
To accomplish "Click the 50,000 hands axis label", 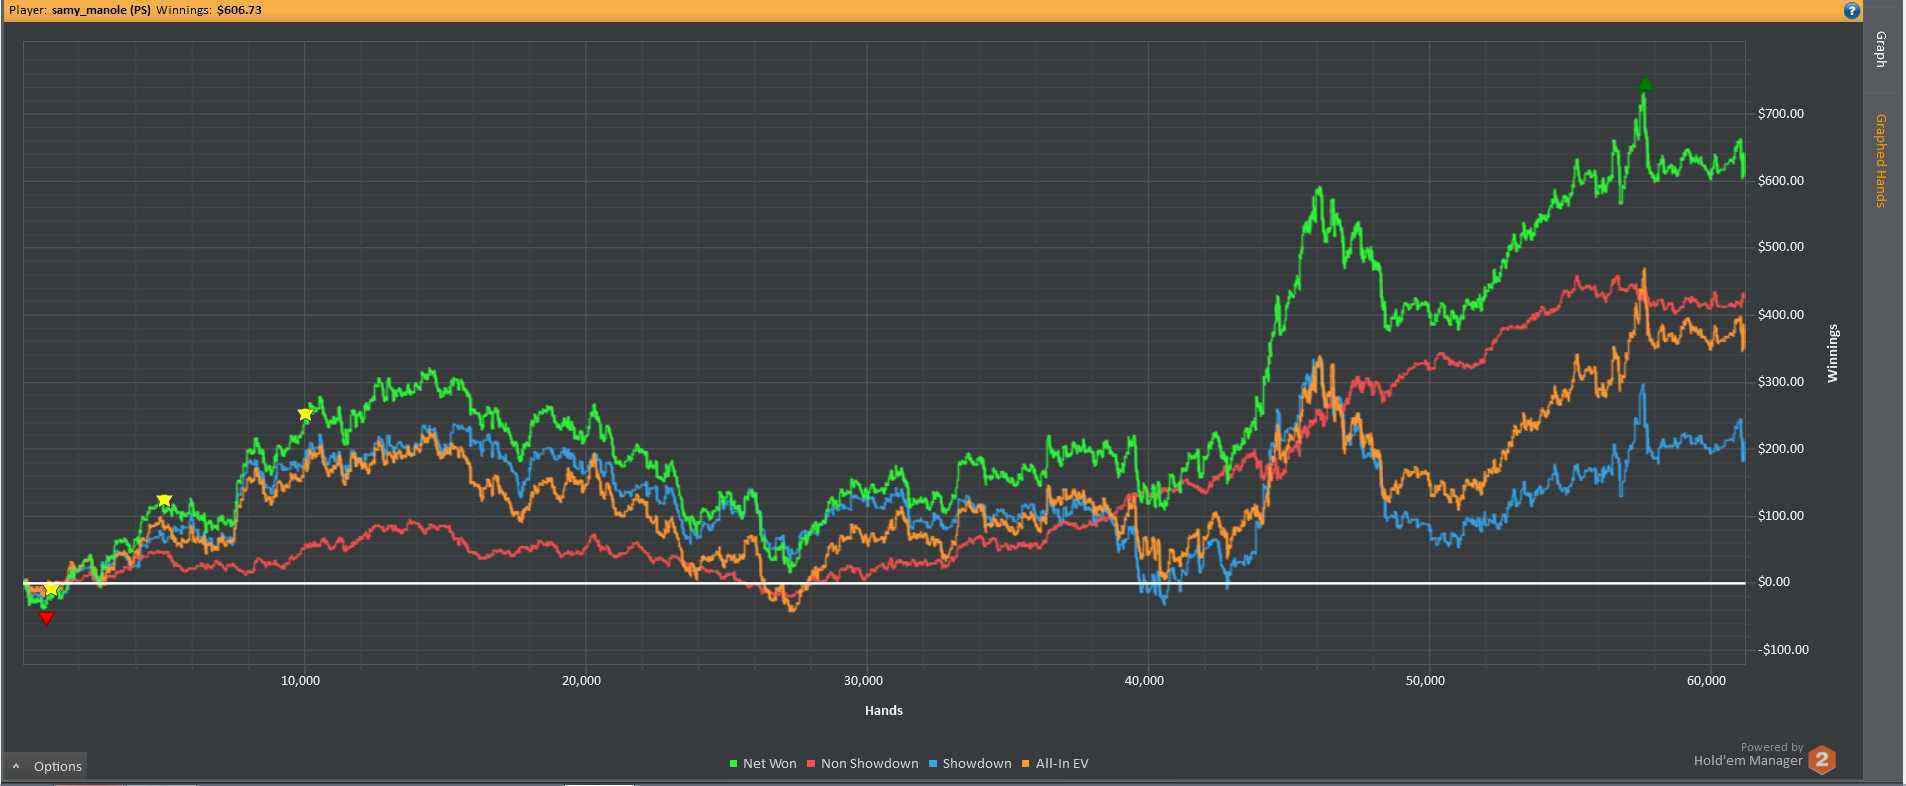I will click(x=1426, y=681).
